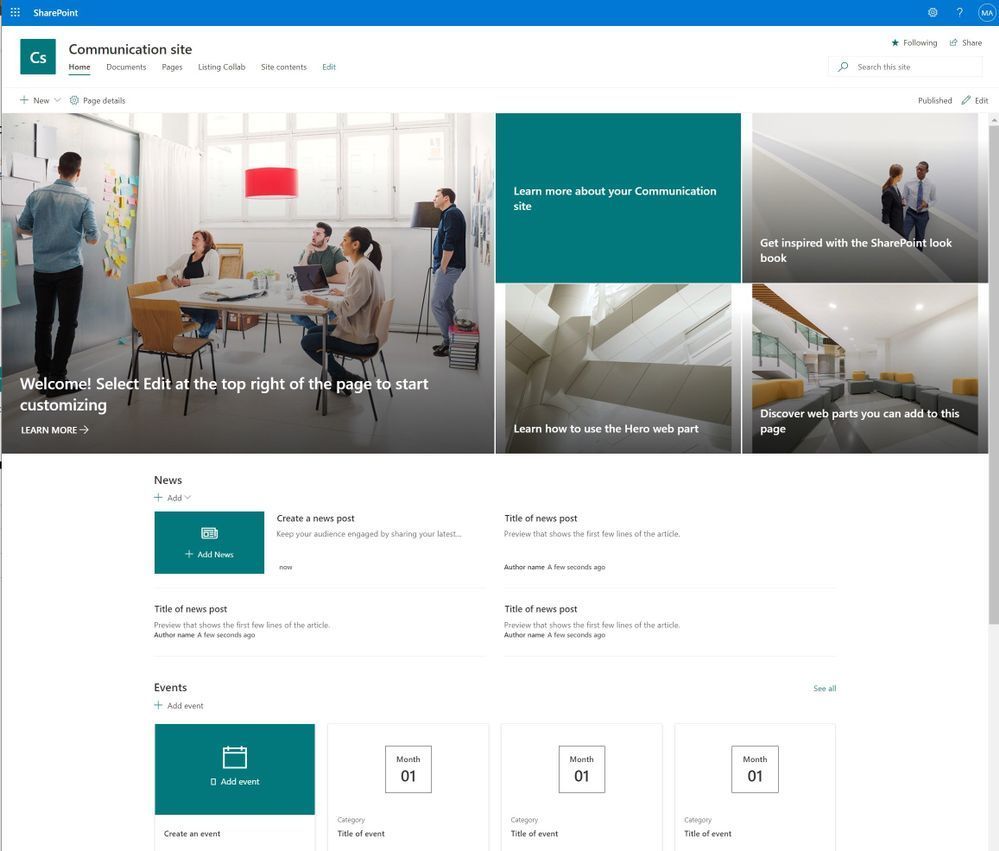Click the Cs site logo

pos(38,57)
